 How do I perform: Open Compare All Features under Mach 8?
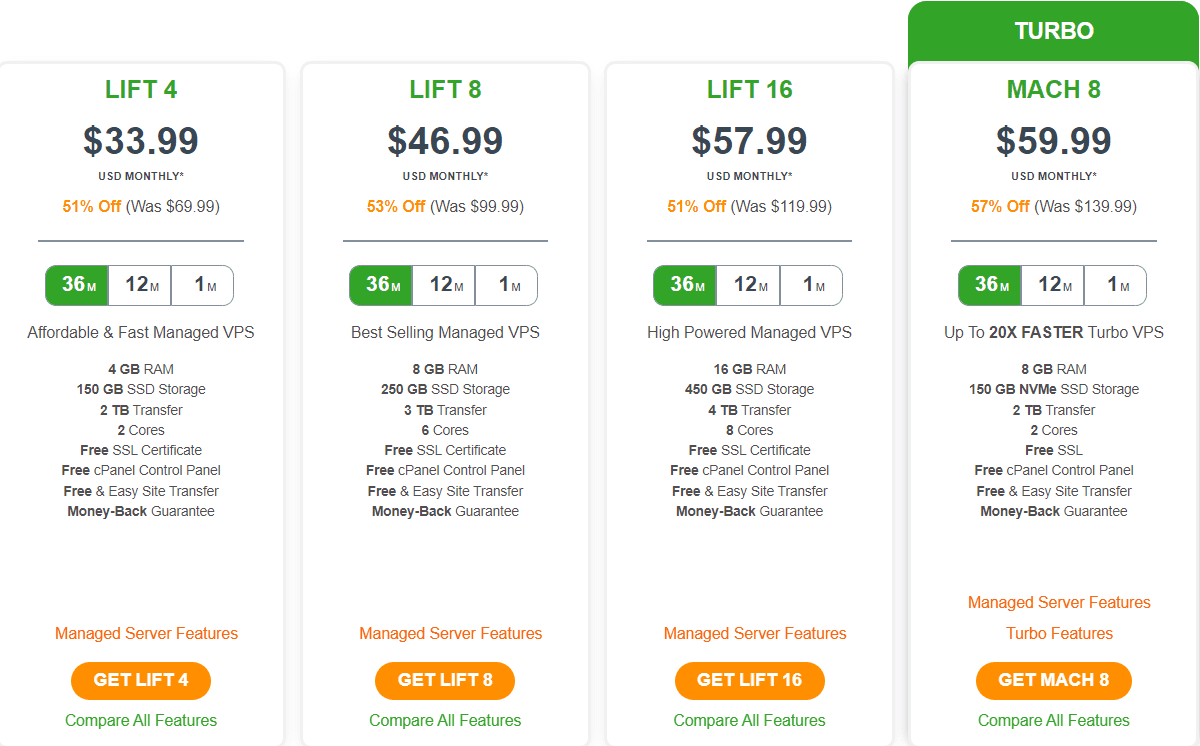[x=1054, y=720]
